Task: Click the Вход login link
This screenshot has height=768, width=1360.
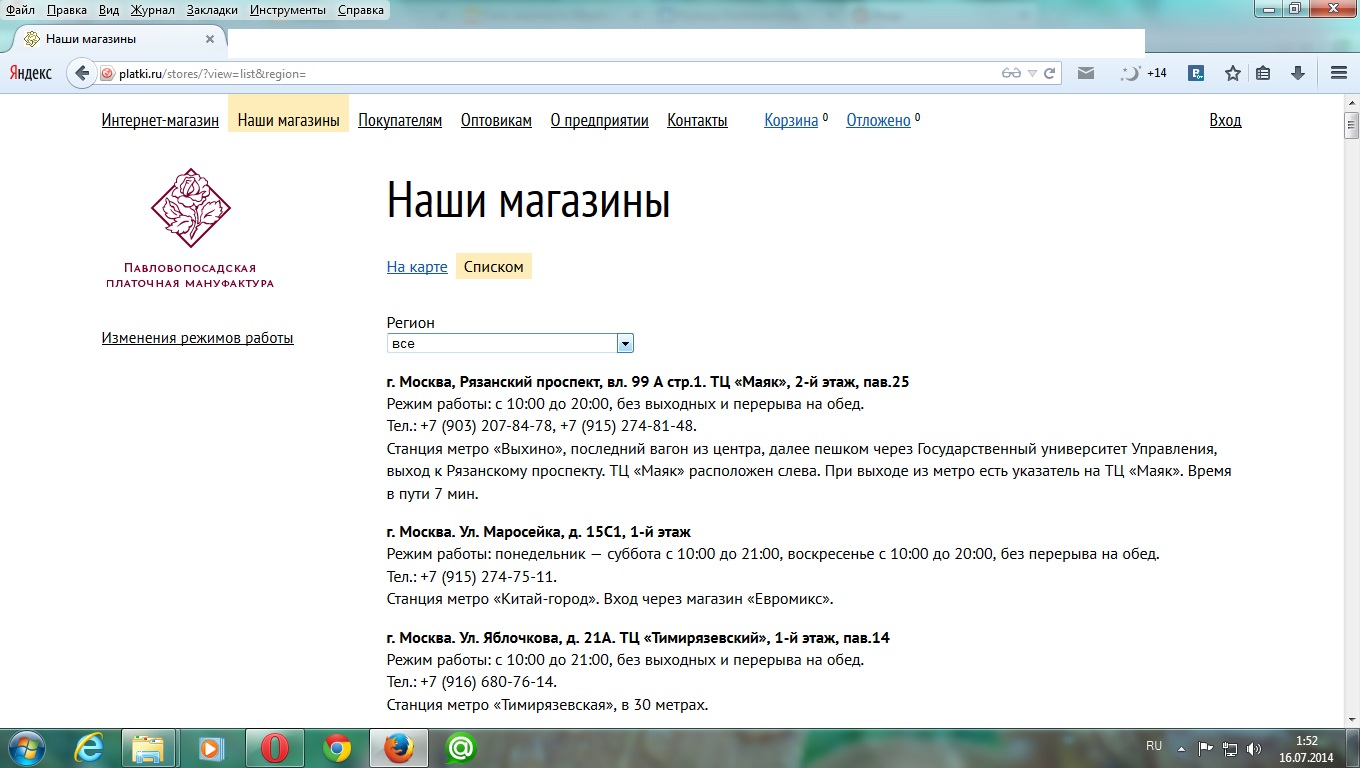Action: pos(1225,120)
